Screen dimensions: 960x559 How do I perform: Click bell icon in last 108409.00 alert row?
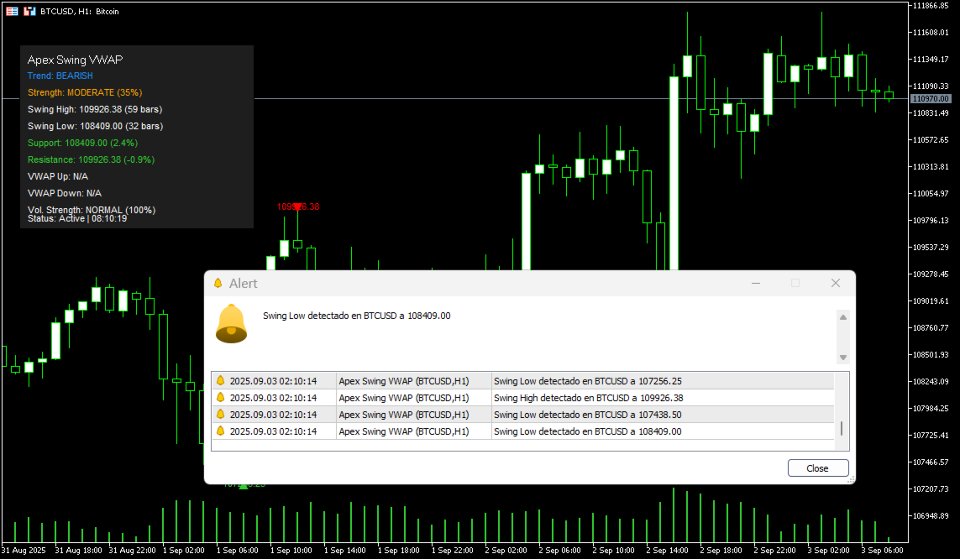click(x=220, y=431)
